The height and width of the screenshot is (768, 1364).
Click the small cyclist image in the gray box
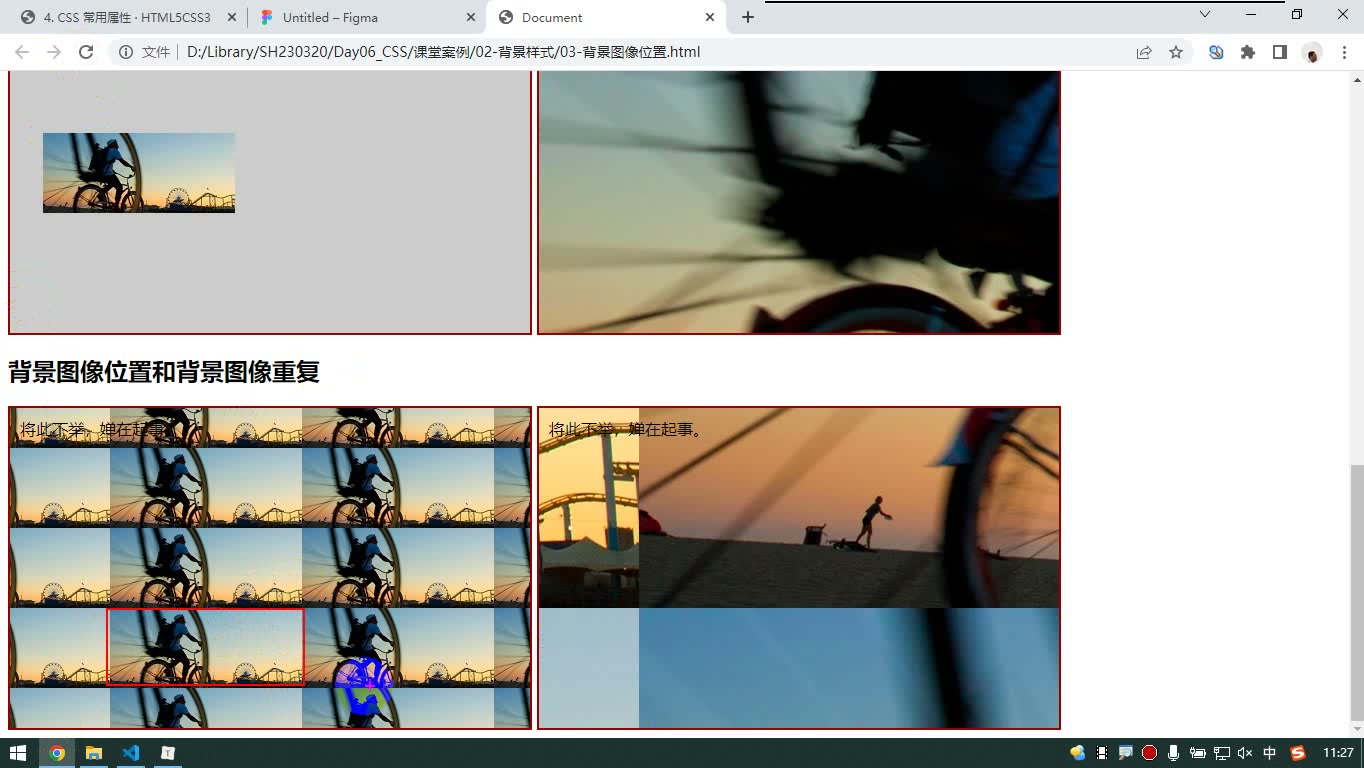(x=139, y=173)
